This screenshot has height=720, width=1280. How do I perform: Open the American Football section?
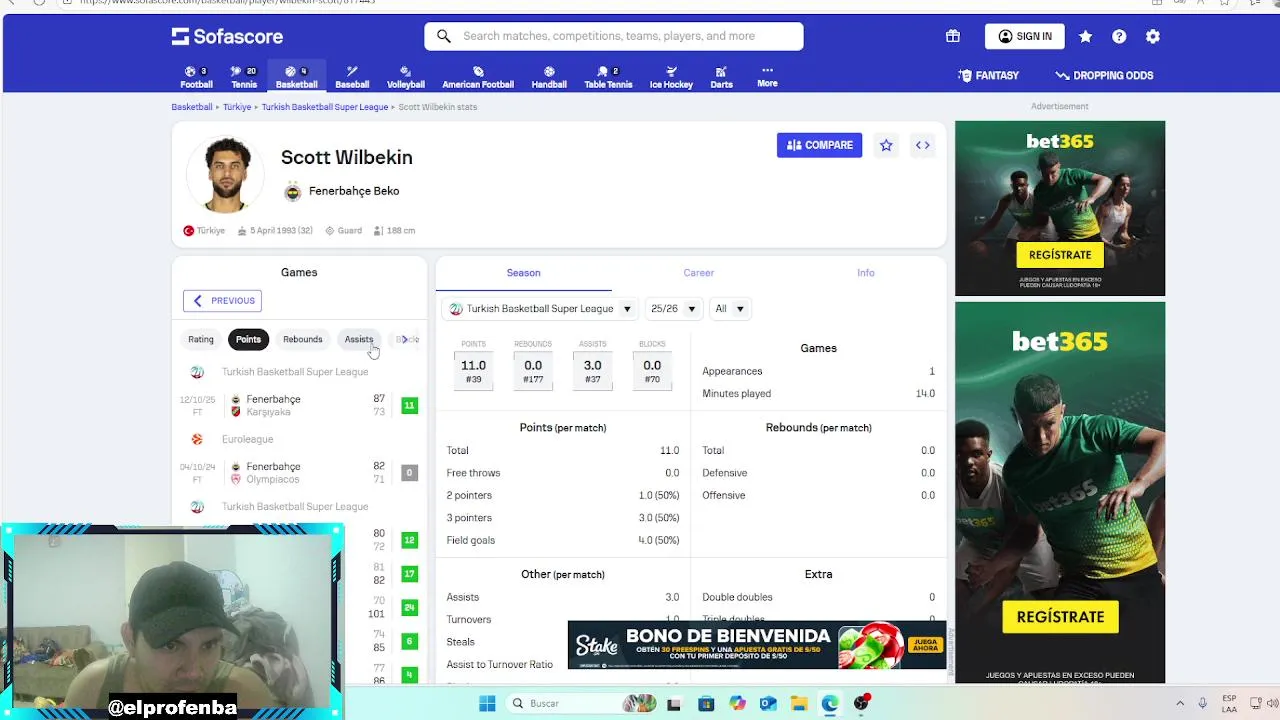(478, 77)
